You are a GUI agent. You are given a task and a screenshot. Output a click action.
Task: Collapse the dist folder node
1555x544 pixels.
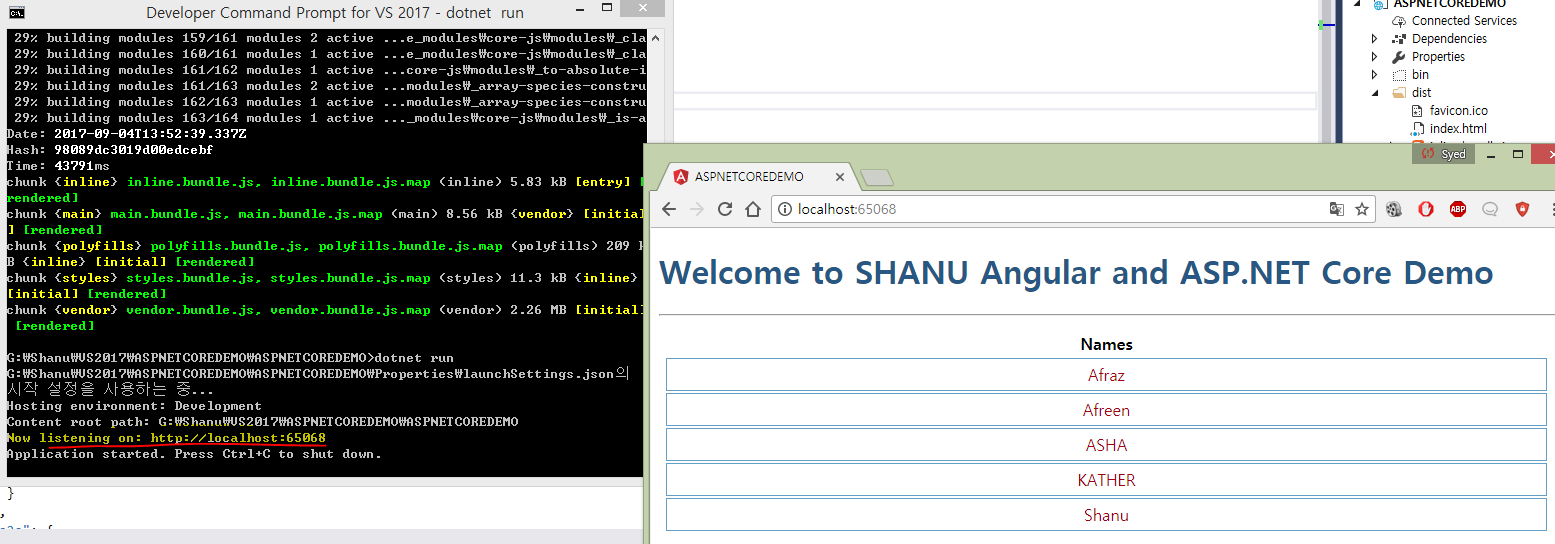pos(1375,93)
